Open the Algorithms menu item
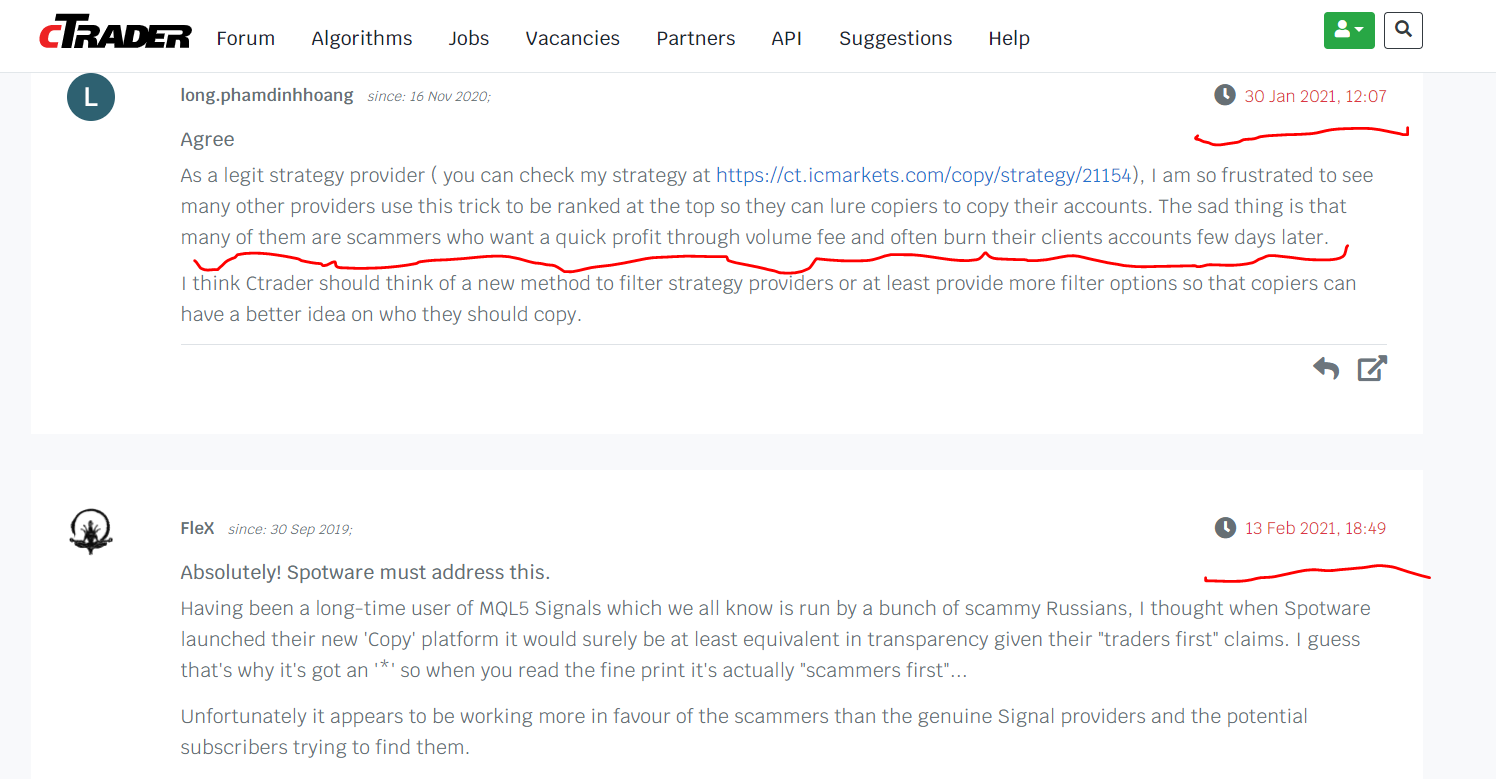The image size is (1496, 779). (x=362, y=38)
